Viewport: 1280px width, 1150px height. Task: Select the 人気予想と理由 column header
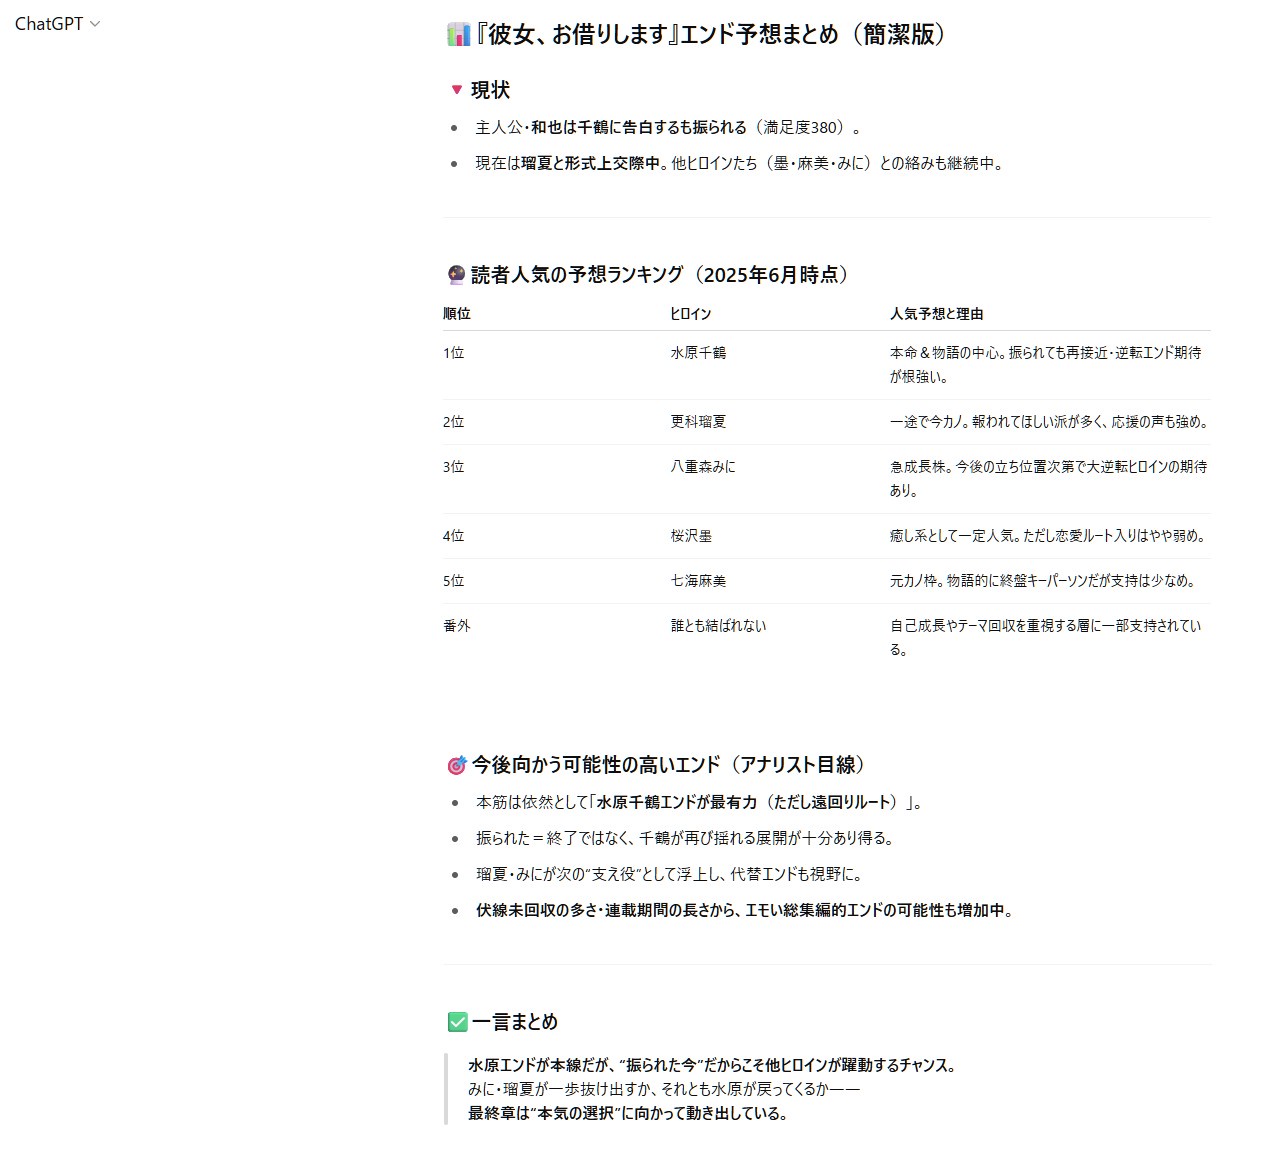(937, 314)
